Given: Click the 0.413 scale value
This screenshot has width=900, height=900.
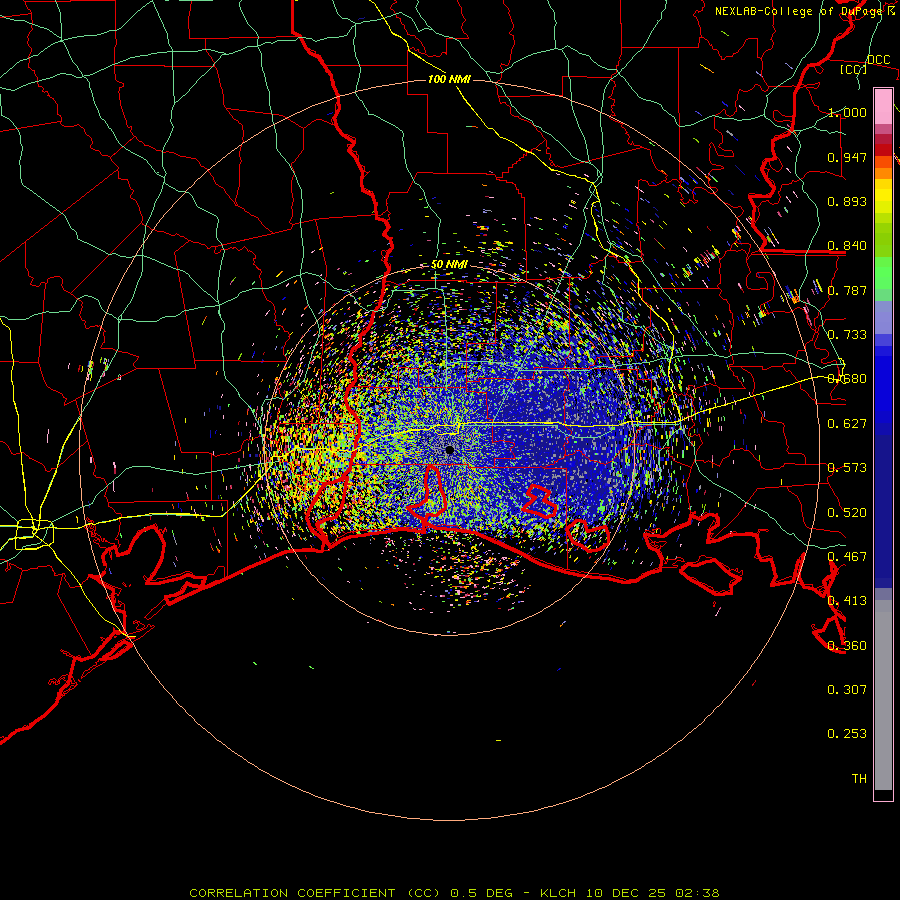Looking at the screenshot, I should 847,601.
